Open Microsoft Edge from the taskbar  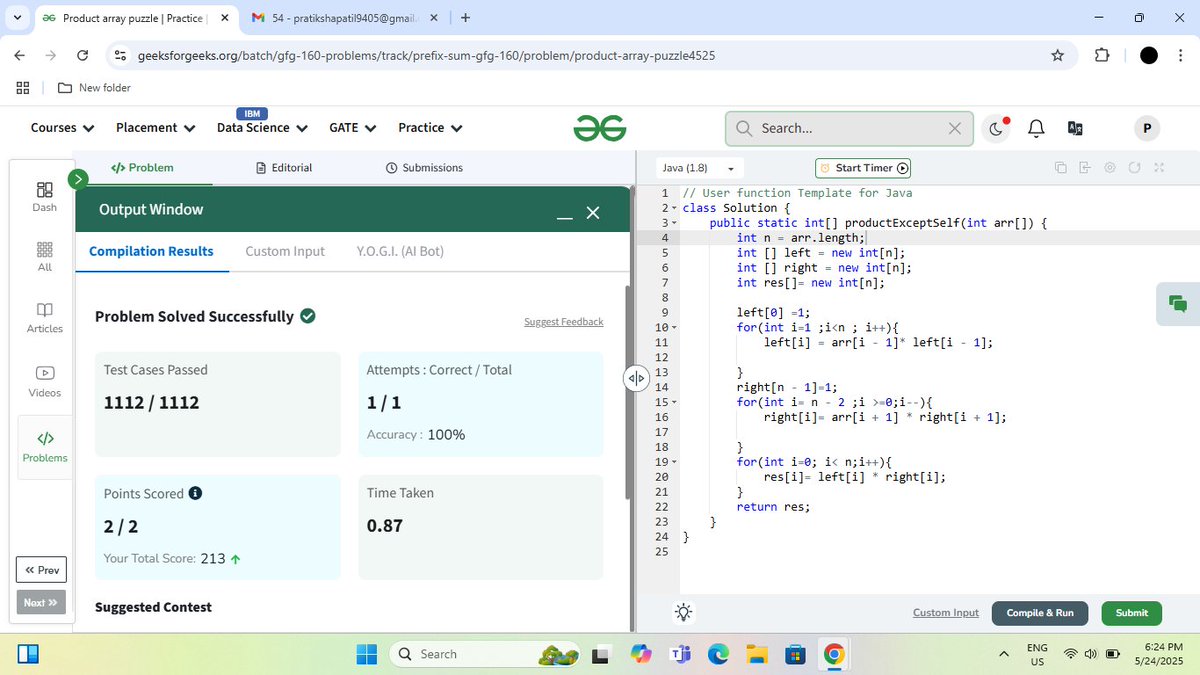point(718,654)
